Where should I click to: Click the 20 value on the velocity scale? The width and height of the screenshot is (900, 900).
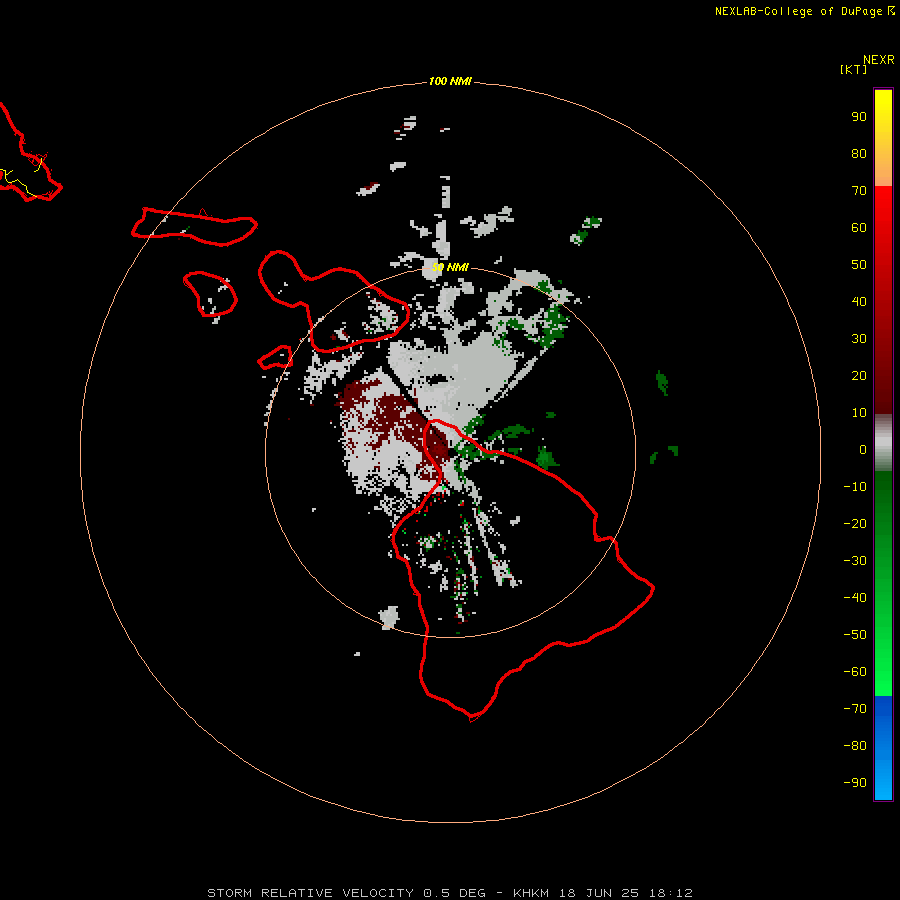click(x=859, y=376)
